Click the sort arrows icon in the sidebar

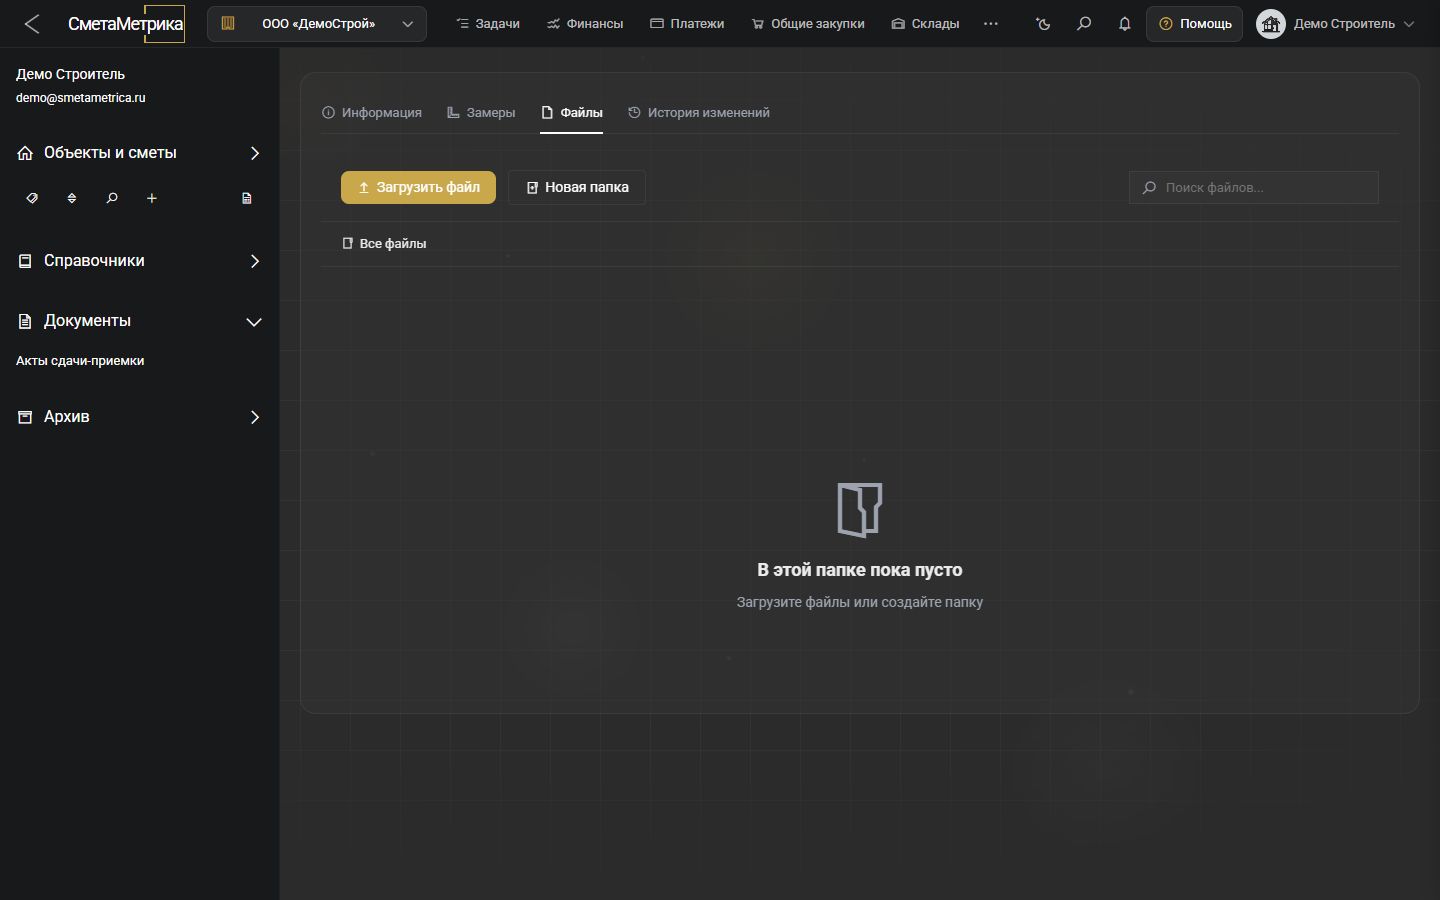(x=72, y=198)
